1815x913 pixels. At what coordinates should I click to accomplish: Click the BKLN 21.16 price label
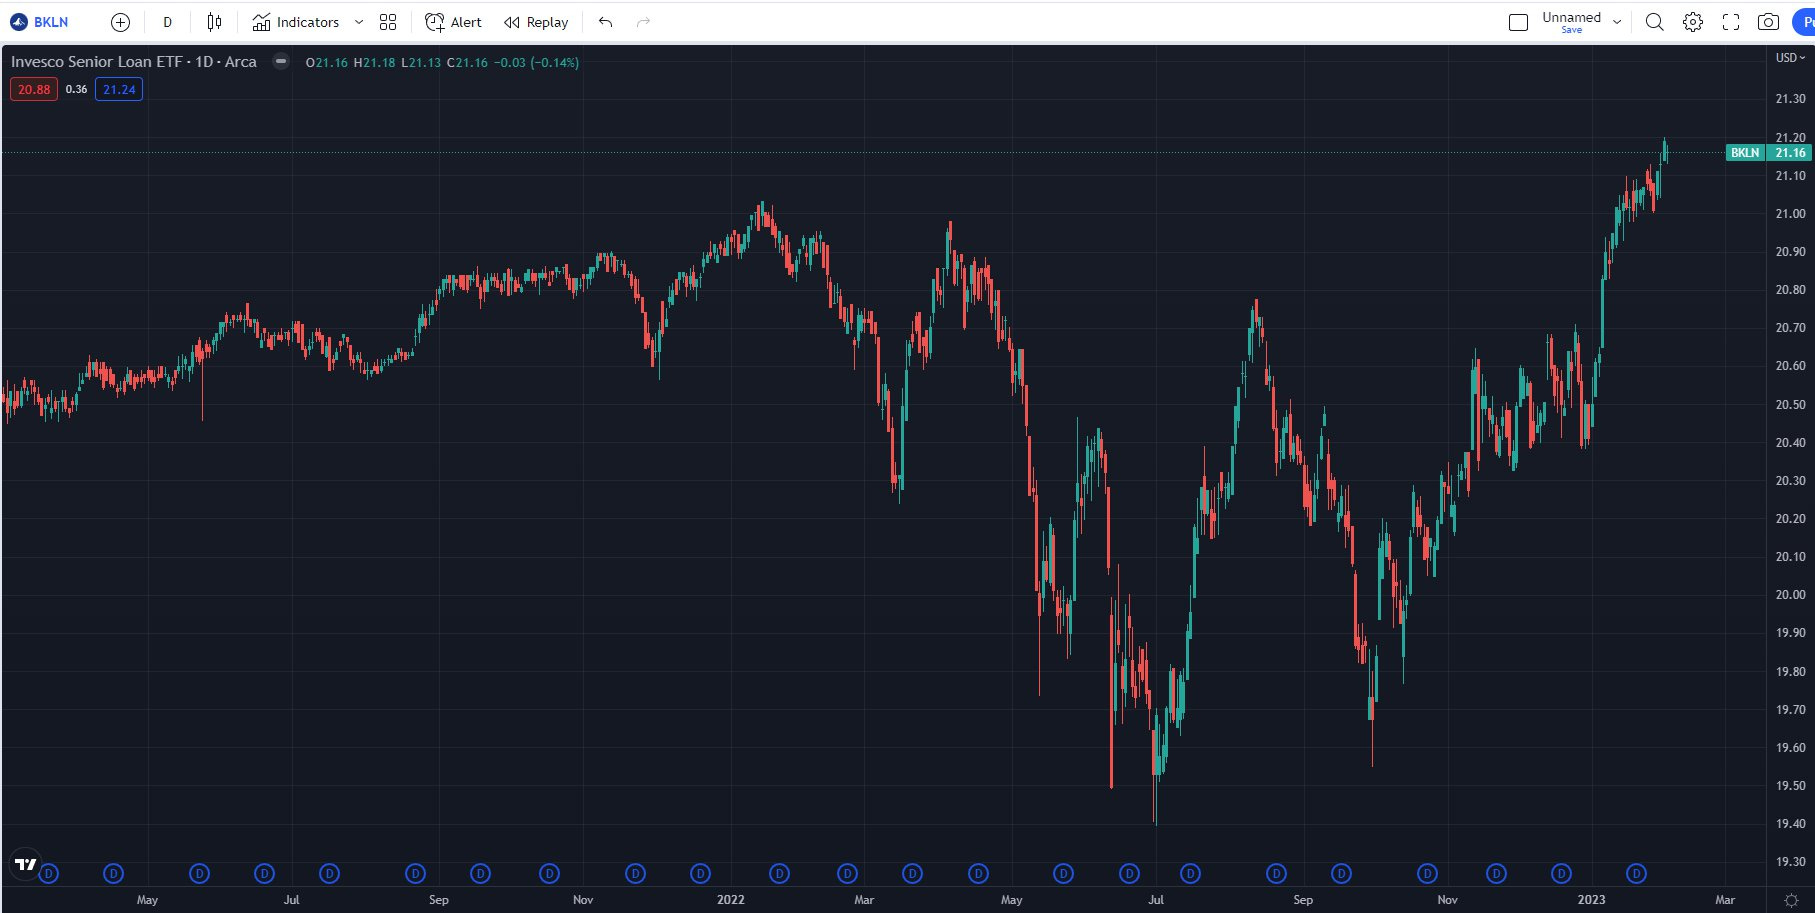1768,153
